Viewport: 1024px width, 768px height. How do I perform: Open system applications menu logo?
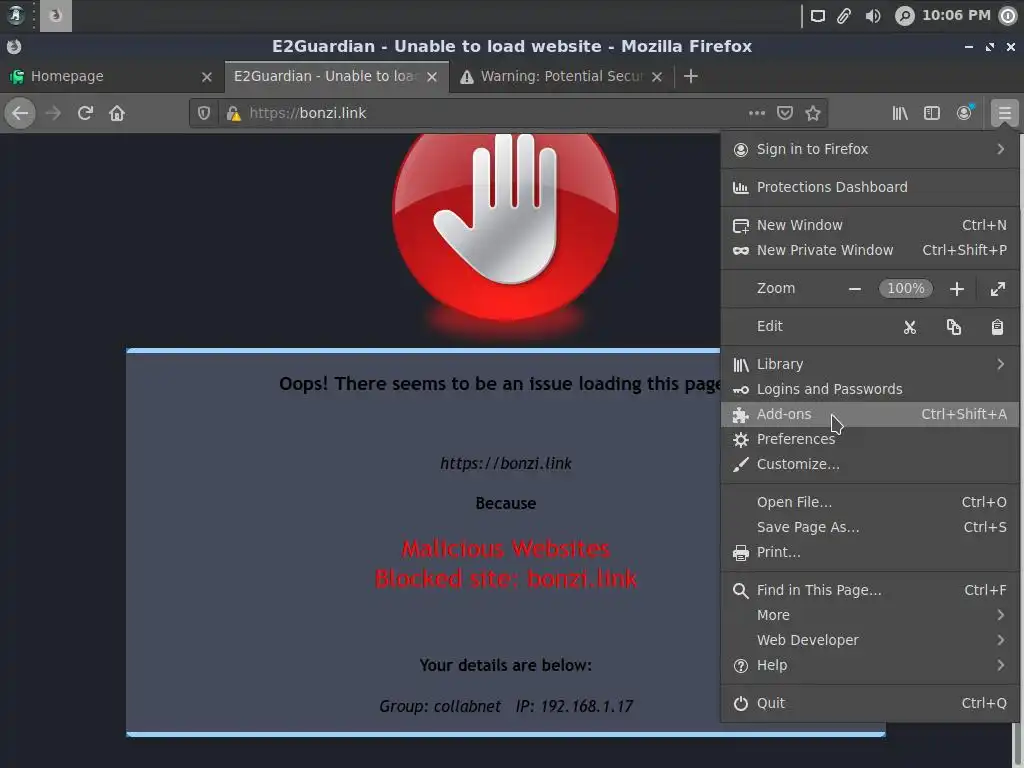15,15
